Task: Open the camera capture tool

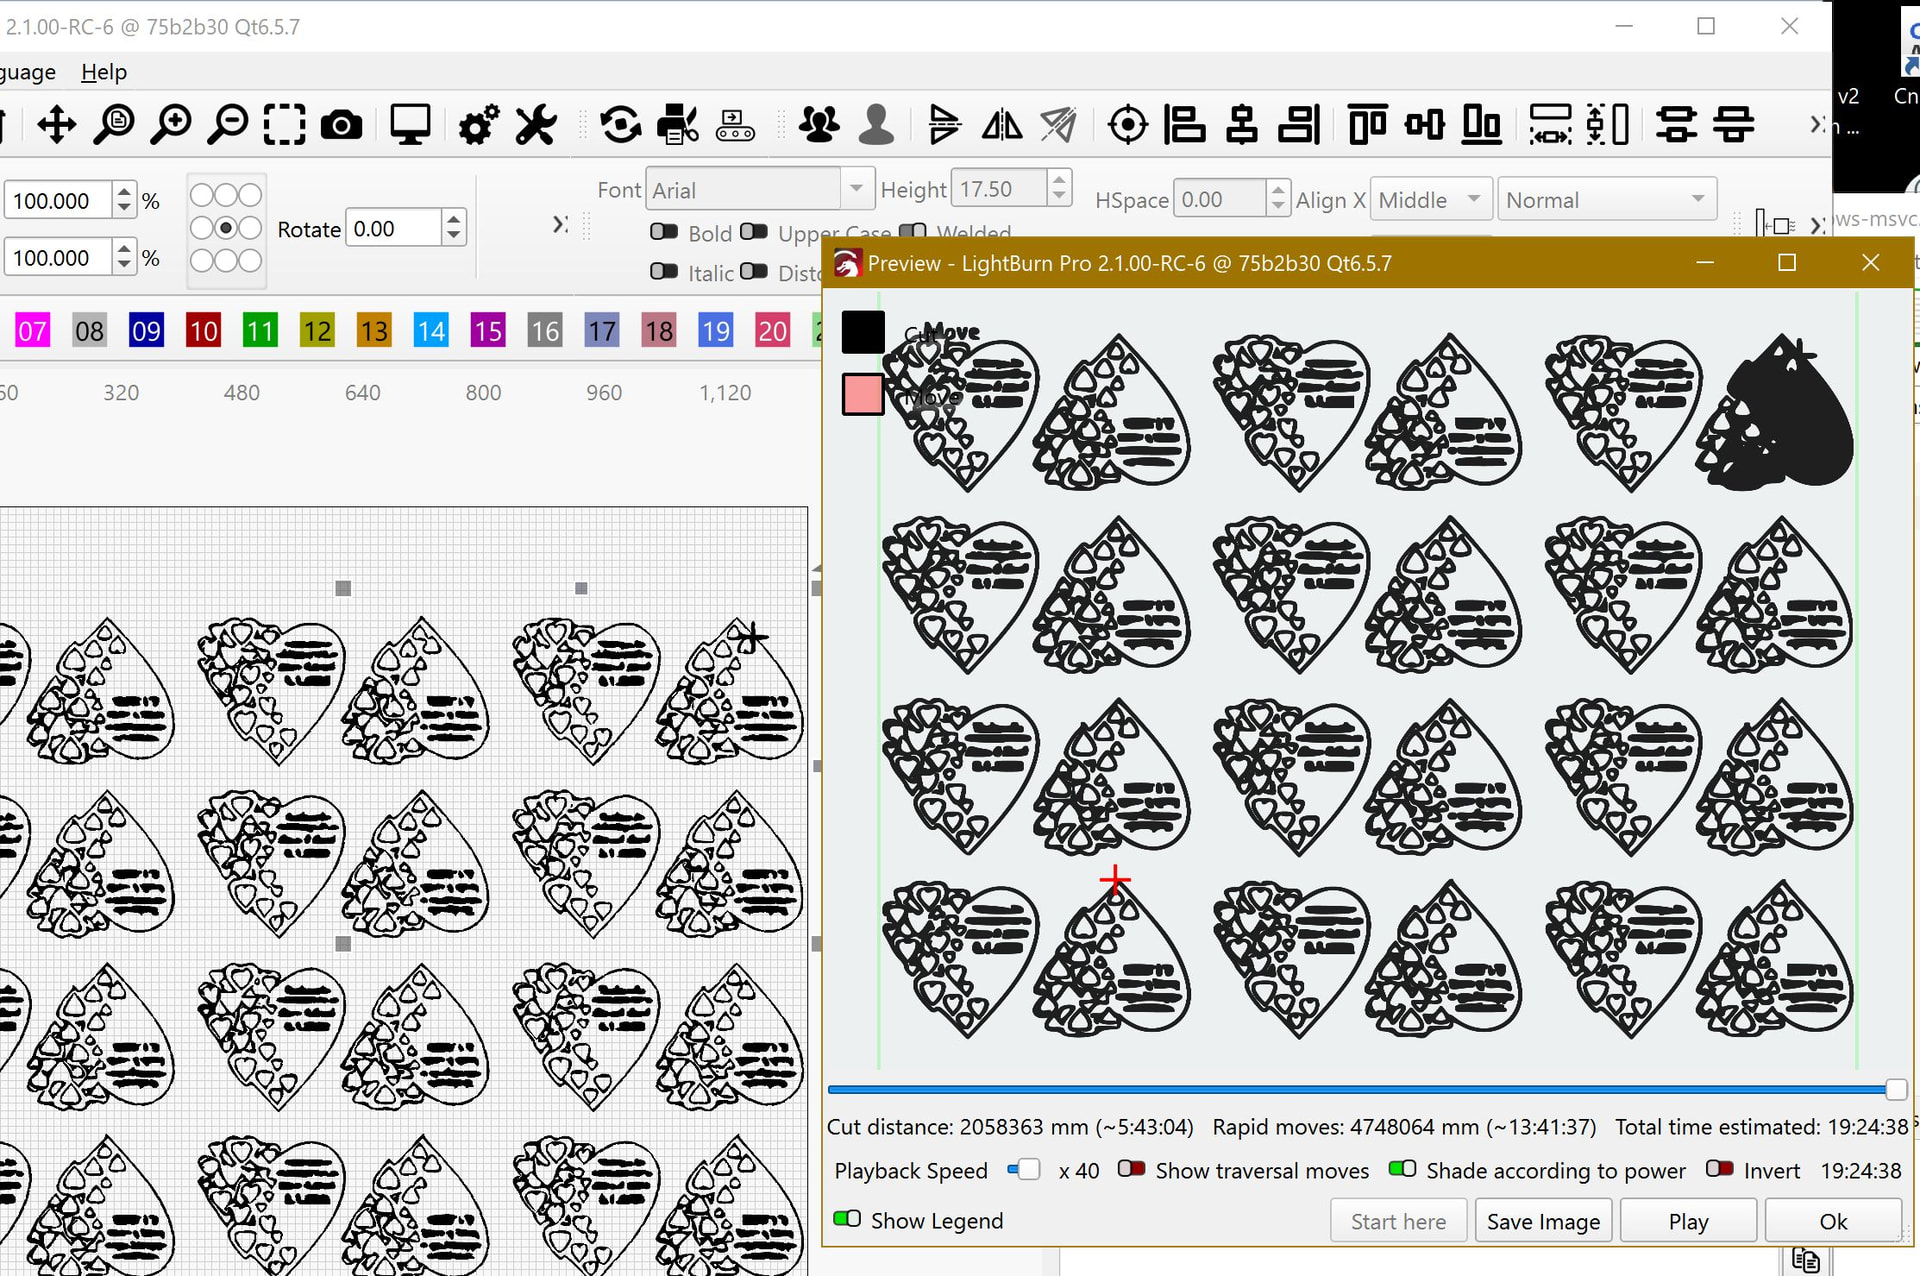Action: 341,125
